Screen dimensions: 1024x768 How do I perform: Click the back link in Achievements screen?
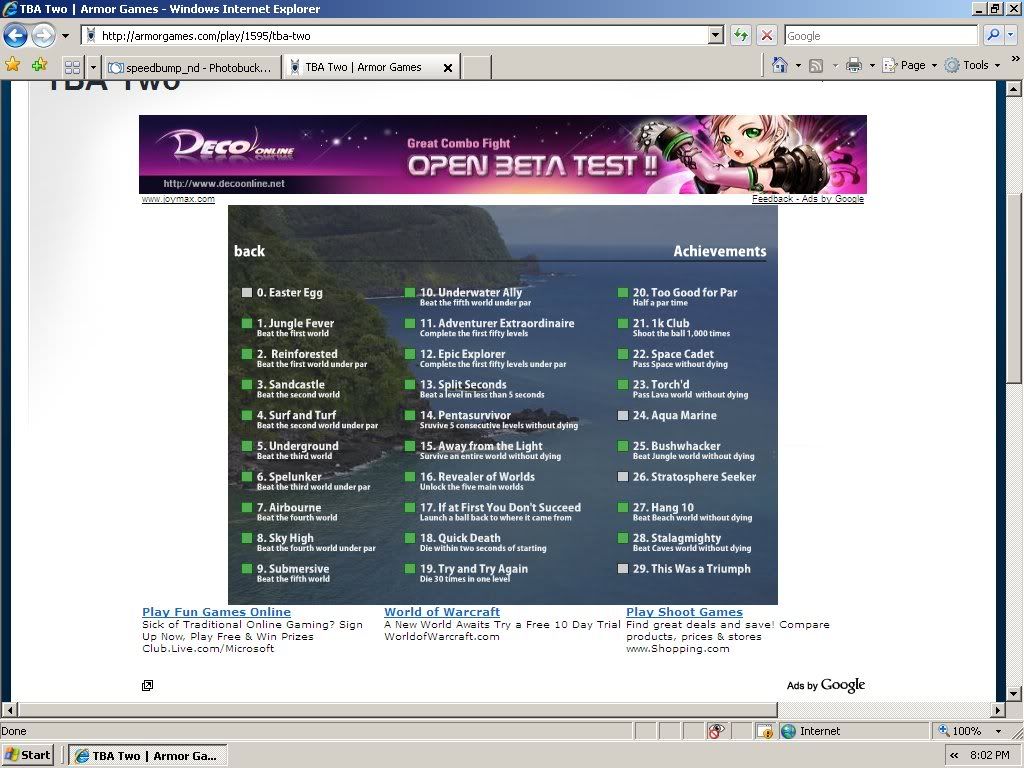point(249,251)
